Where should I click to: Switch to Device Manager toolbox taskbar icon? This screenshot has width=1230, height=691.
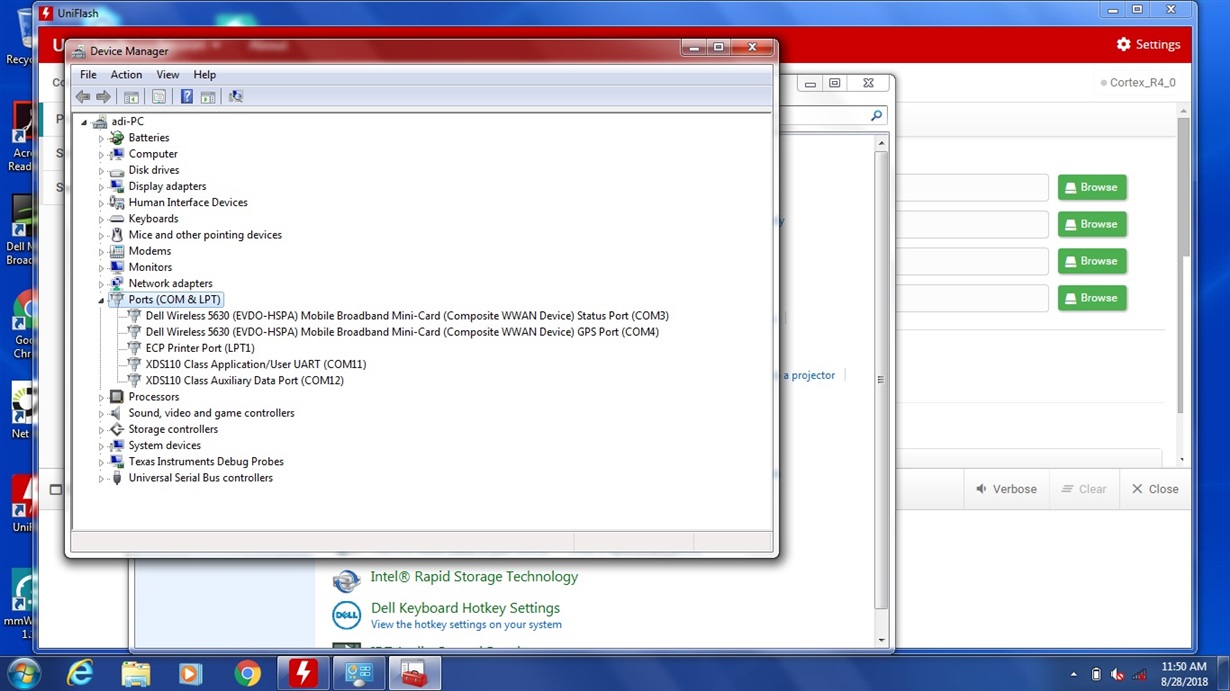(x=414, y=674)
